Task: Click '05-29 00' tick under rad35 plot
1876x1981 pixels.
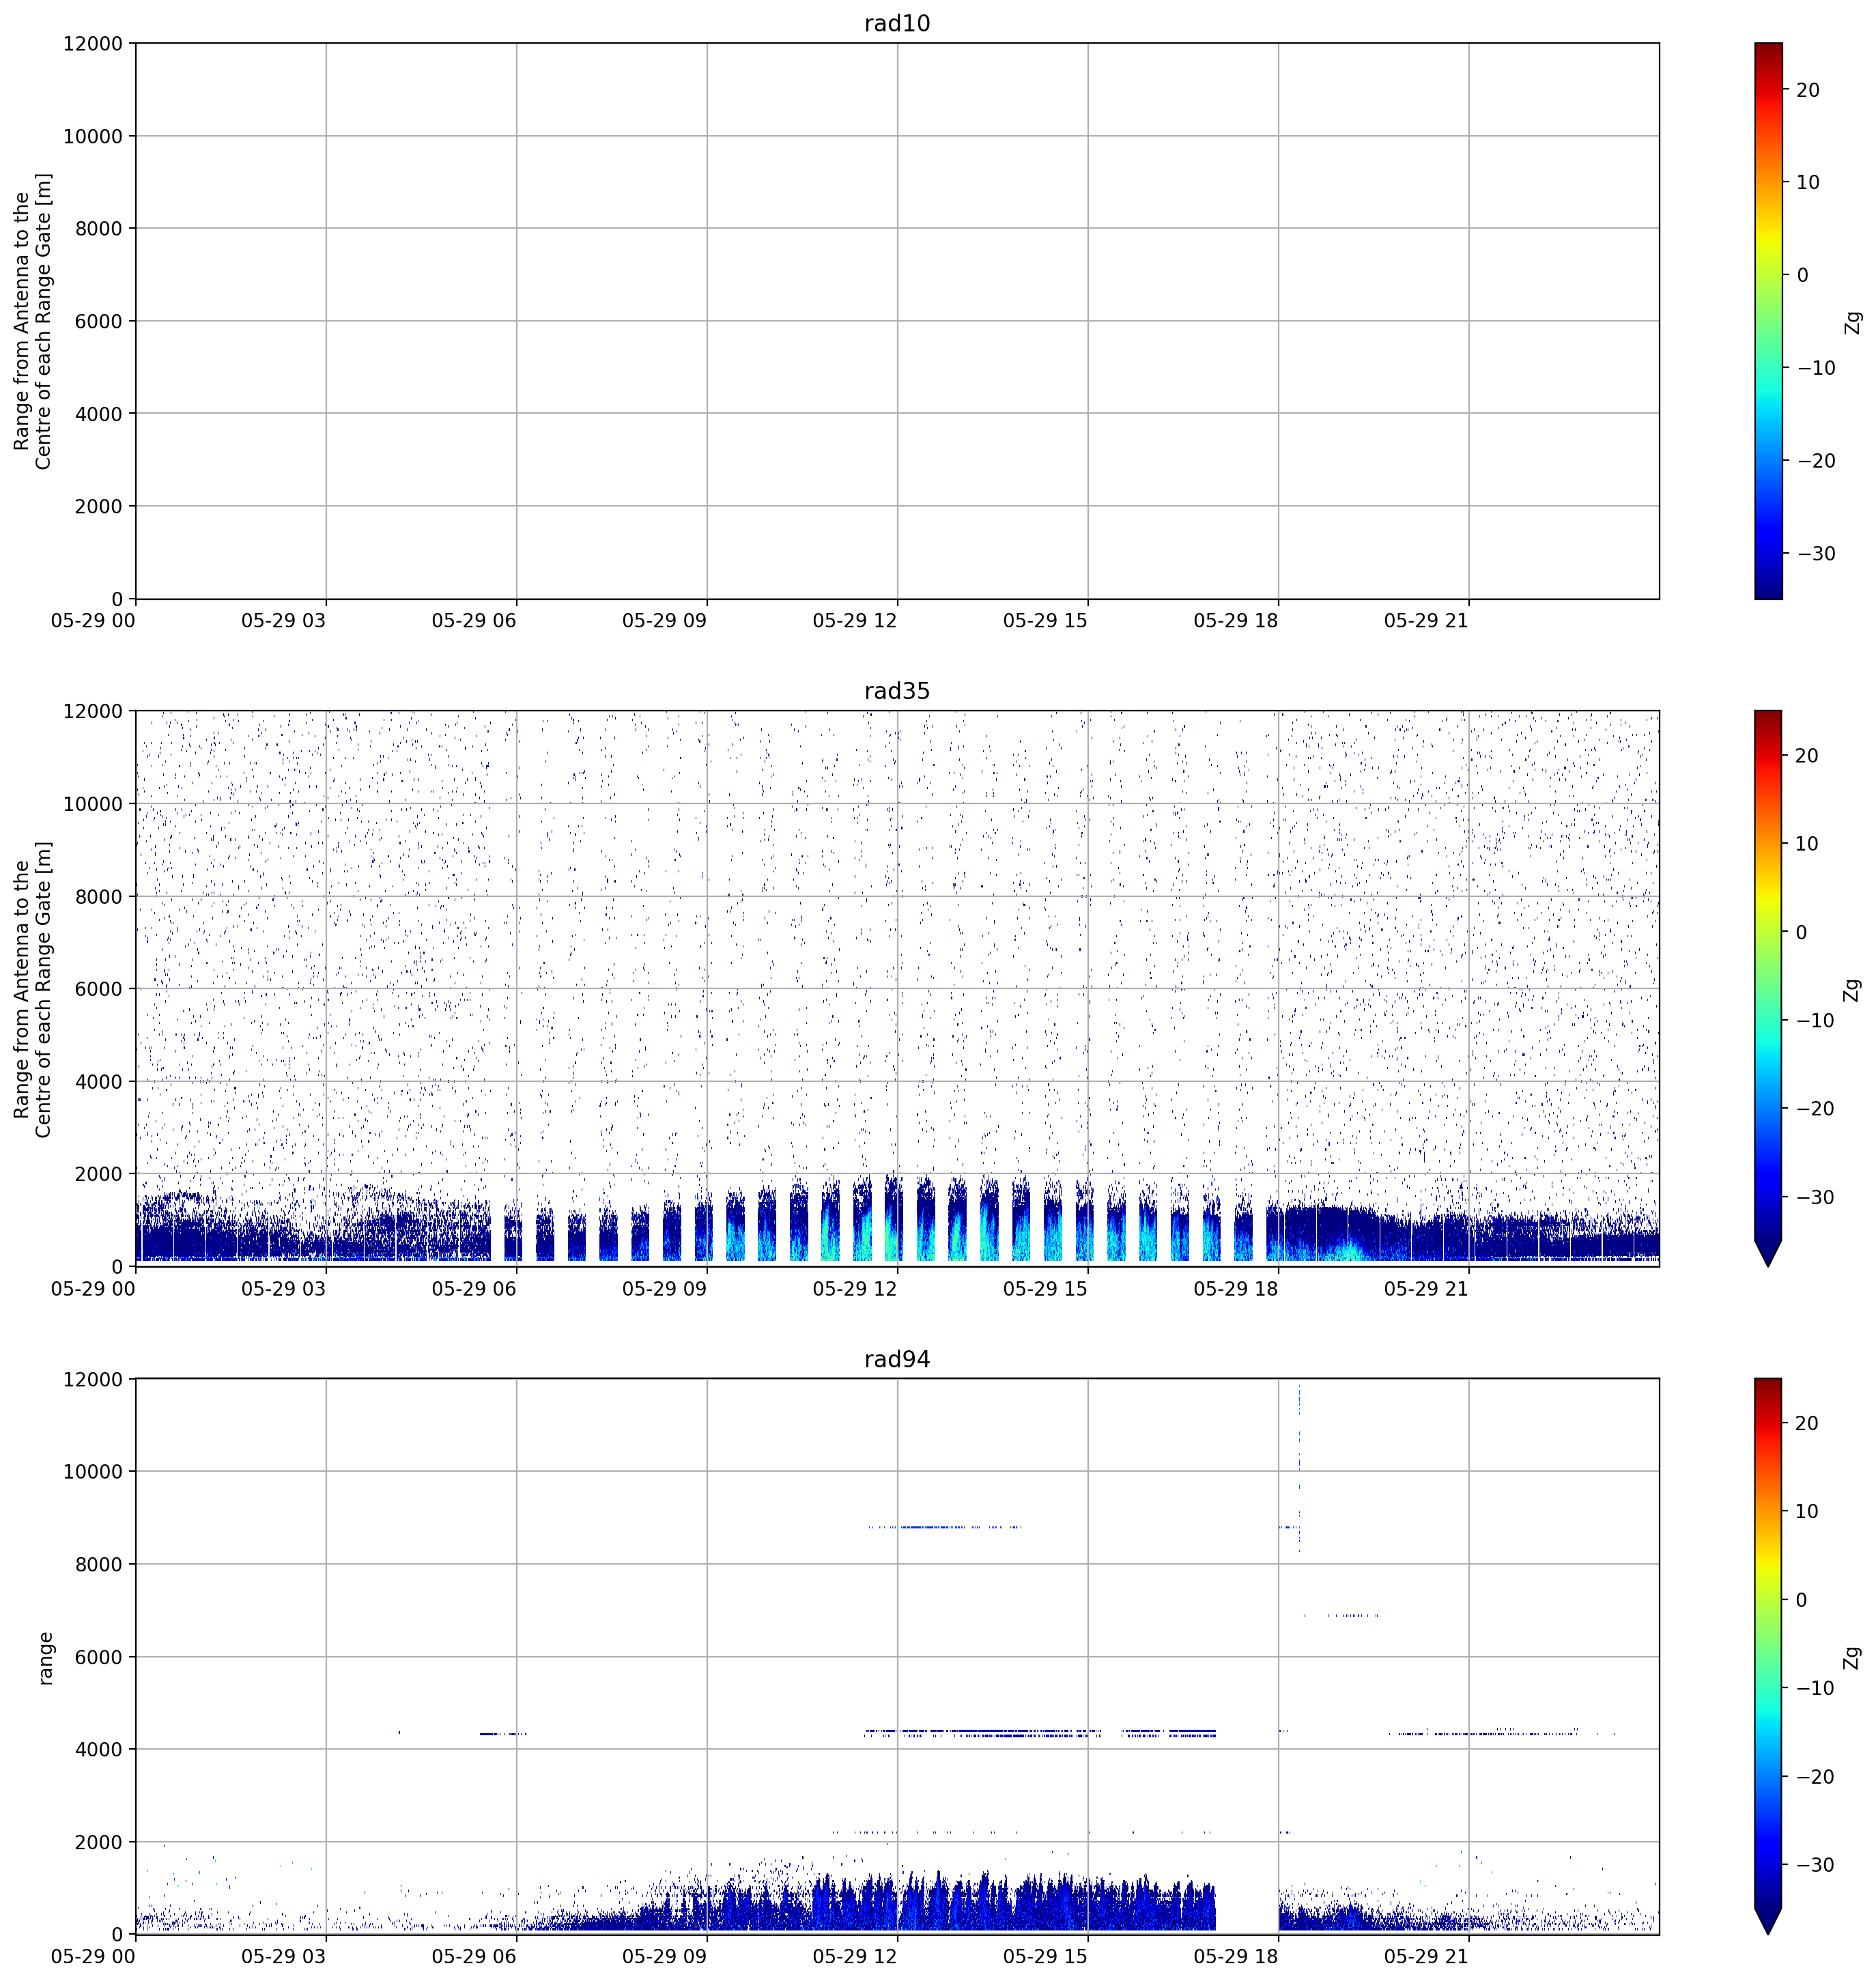Action: pyautogui.click(x=93, y=1288)
